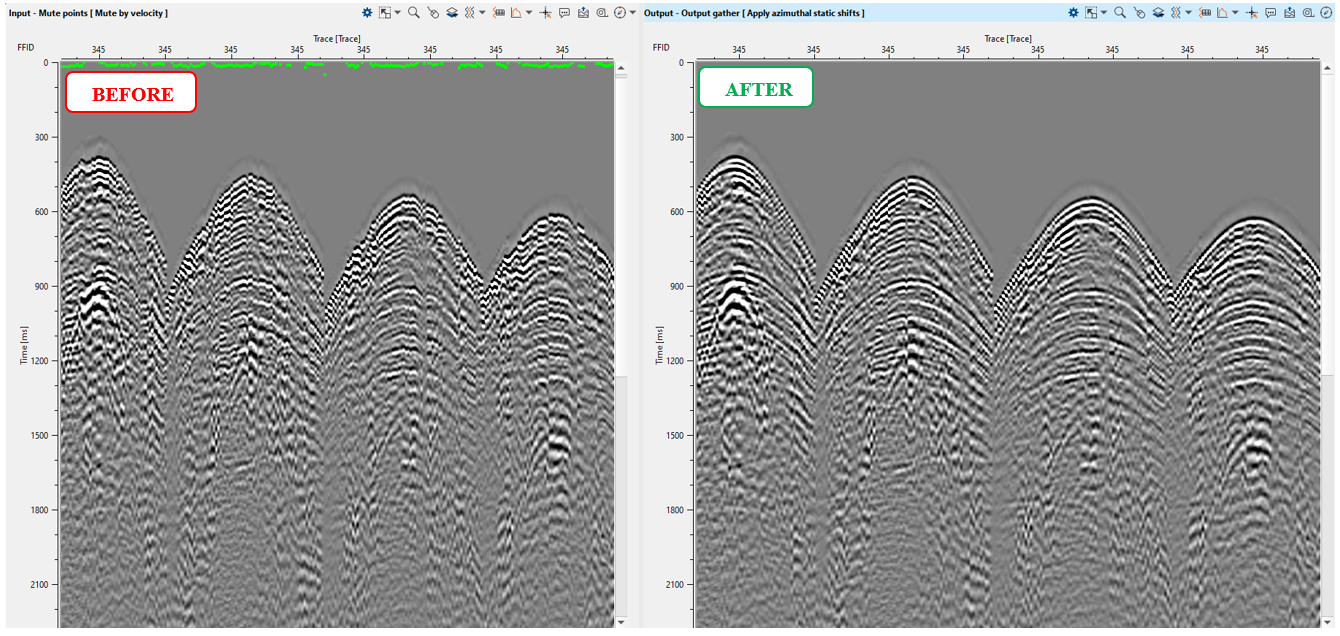This screenshot has width=1340, height=636.
Task: Click the red BEFORE label box
Action: pos(131,93)
